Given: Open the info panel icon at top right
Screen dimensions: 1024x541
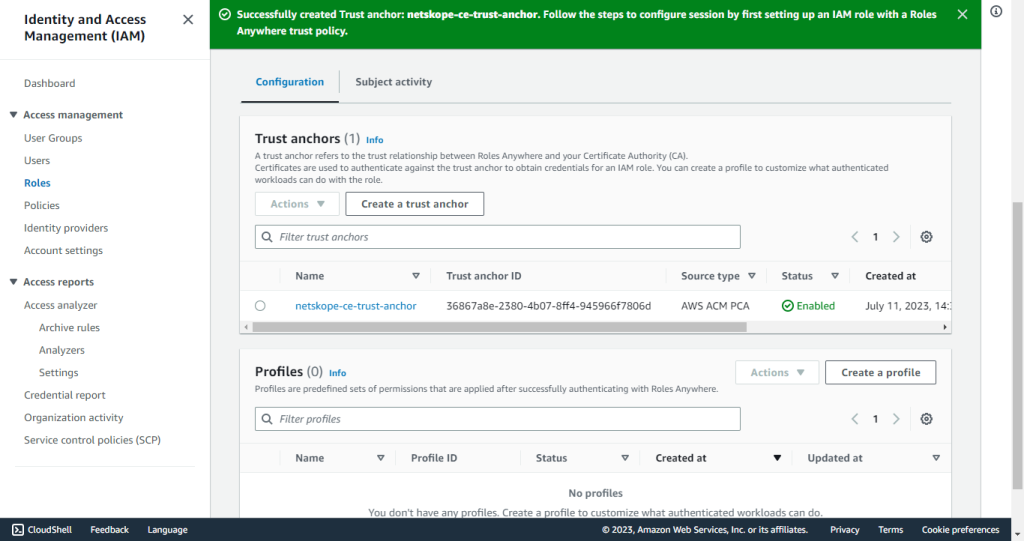Looking at the screenshot, I should (996, 11).
